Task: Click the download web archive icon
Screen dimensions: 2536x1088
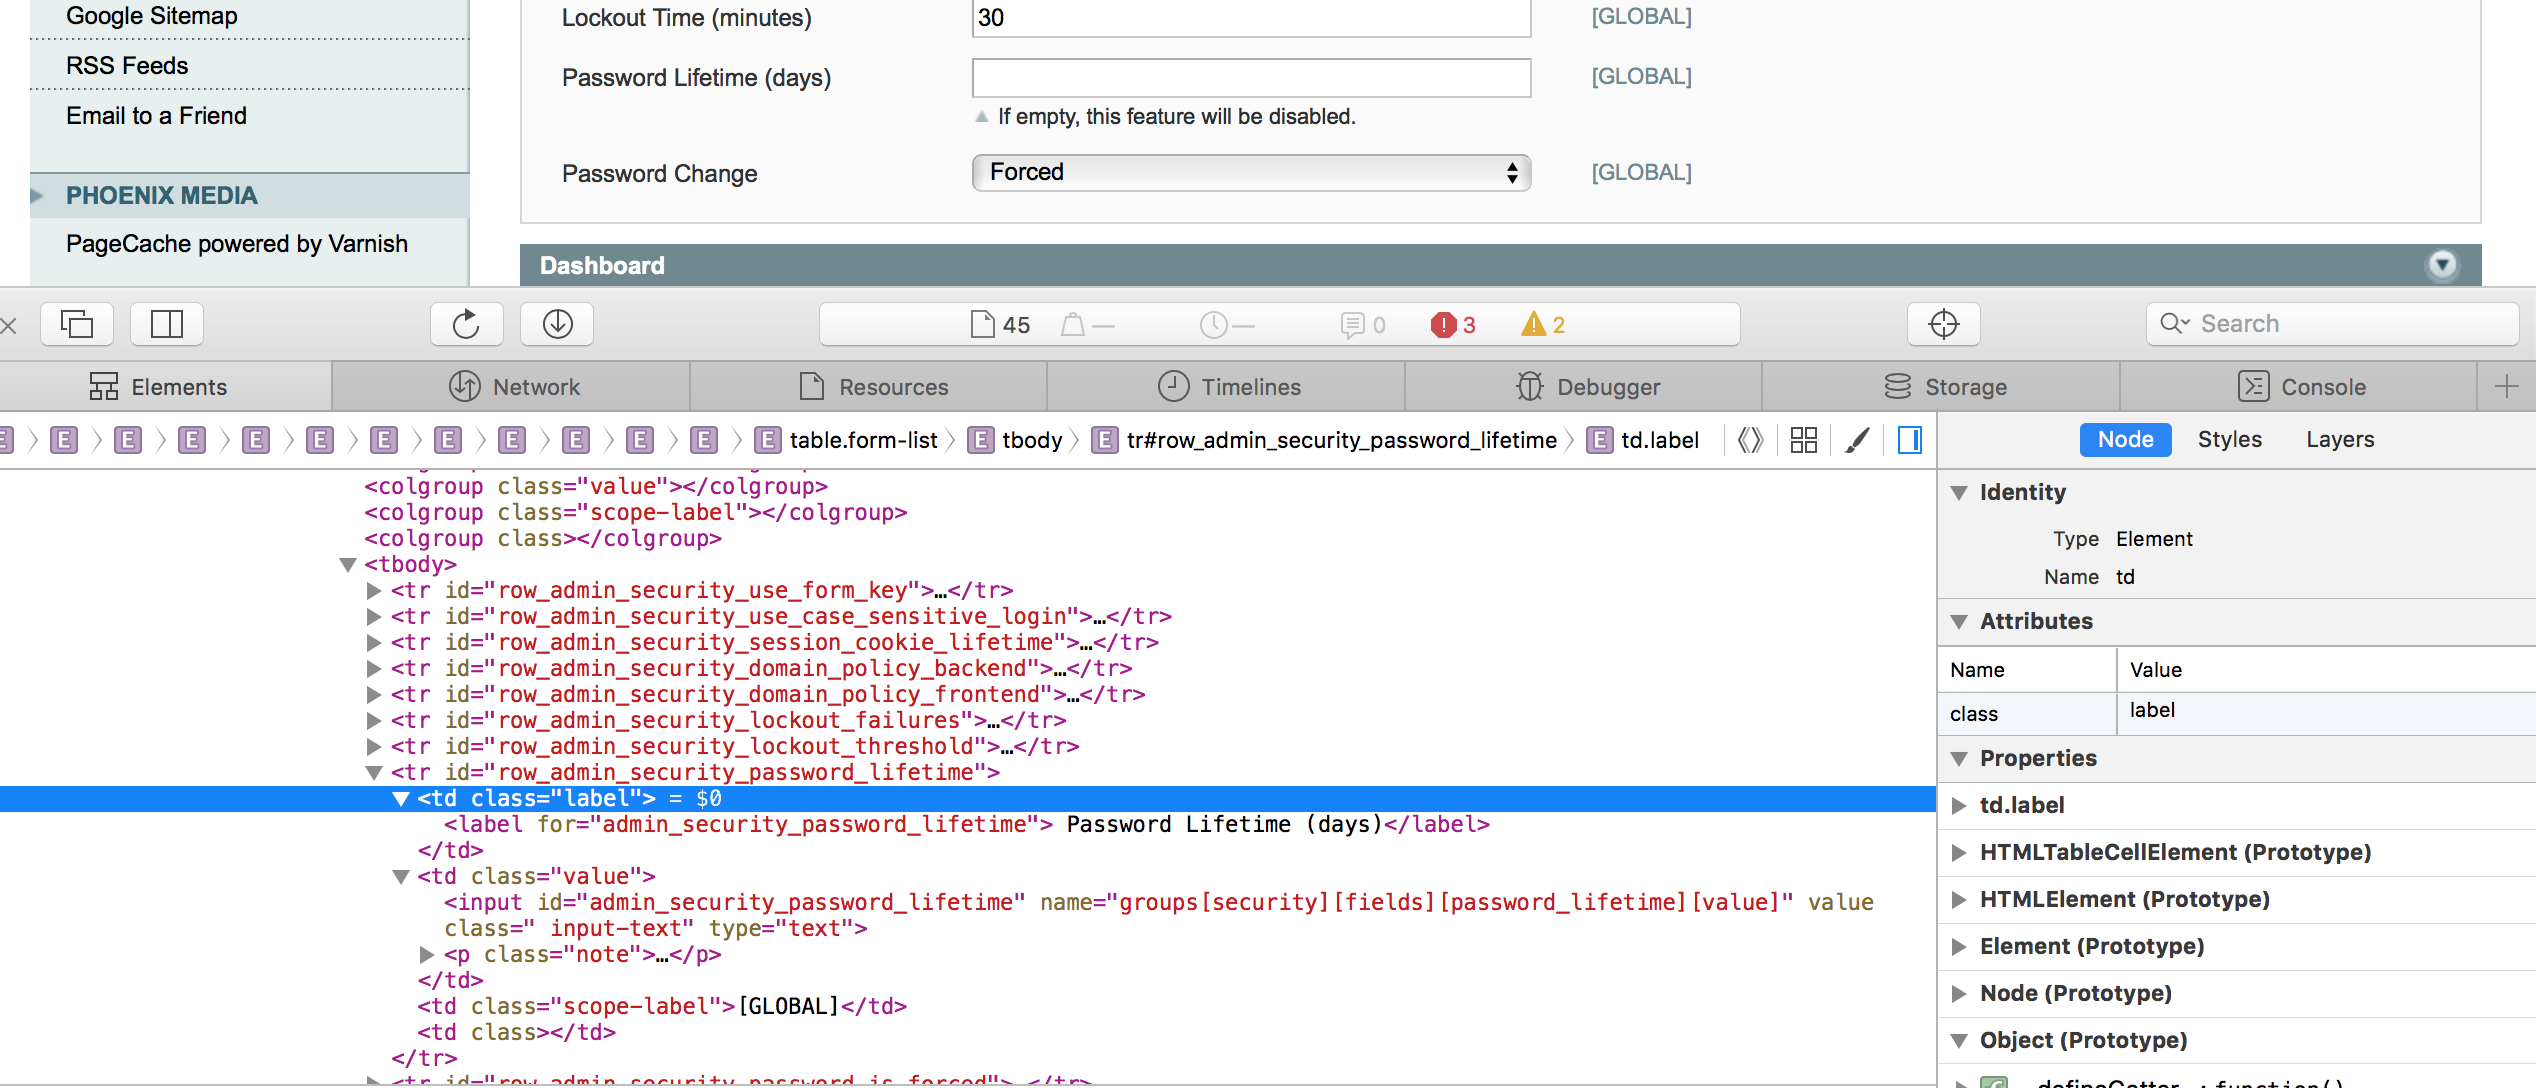Action: 557,324
